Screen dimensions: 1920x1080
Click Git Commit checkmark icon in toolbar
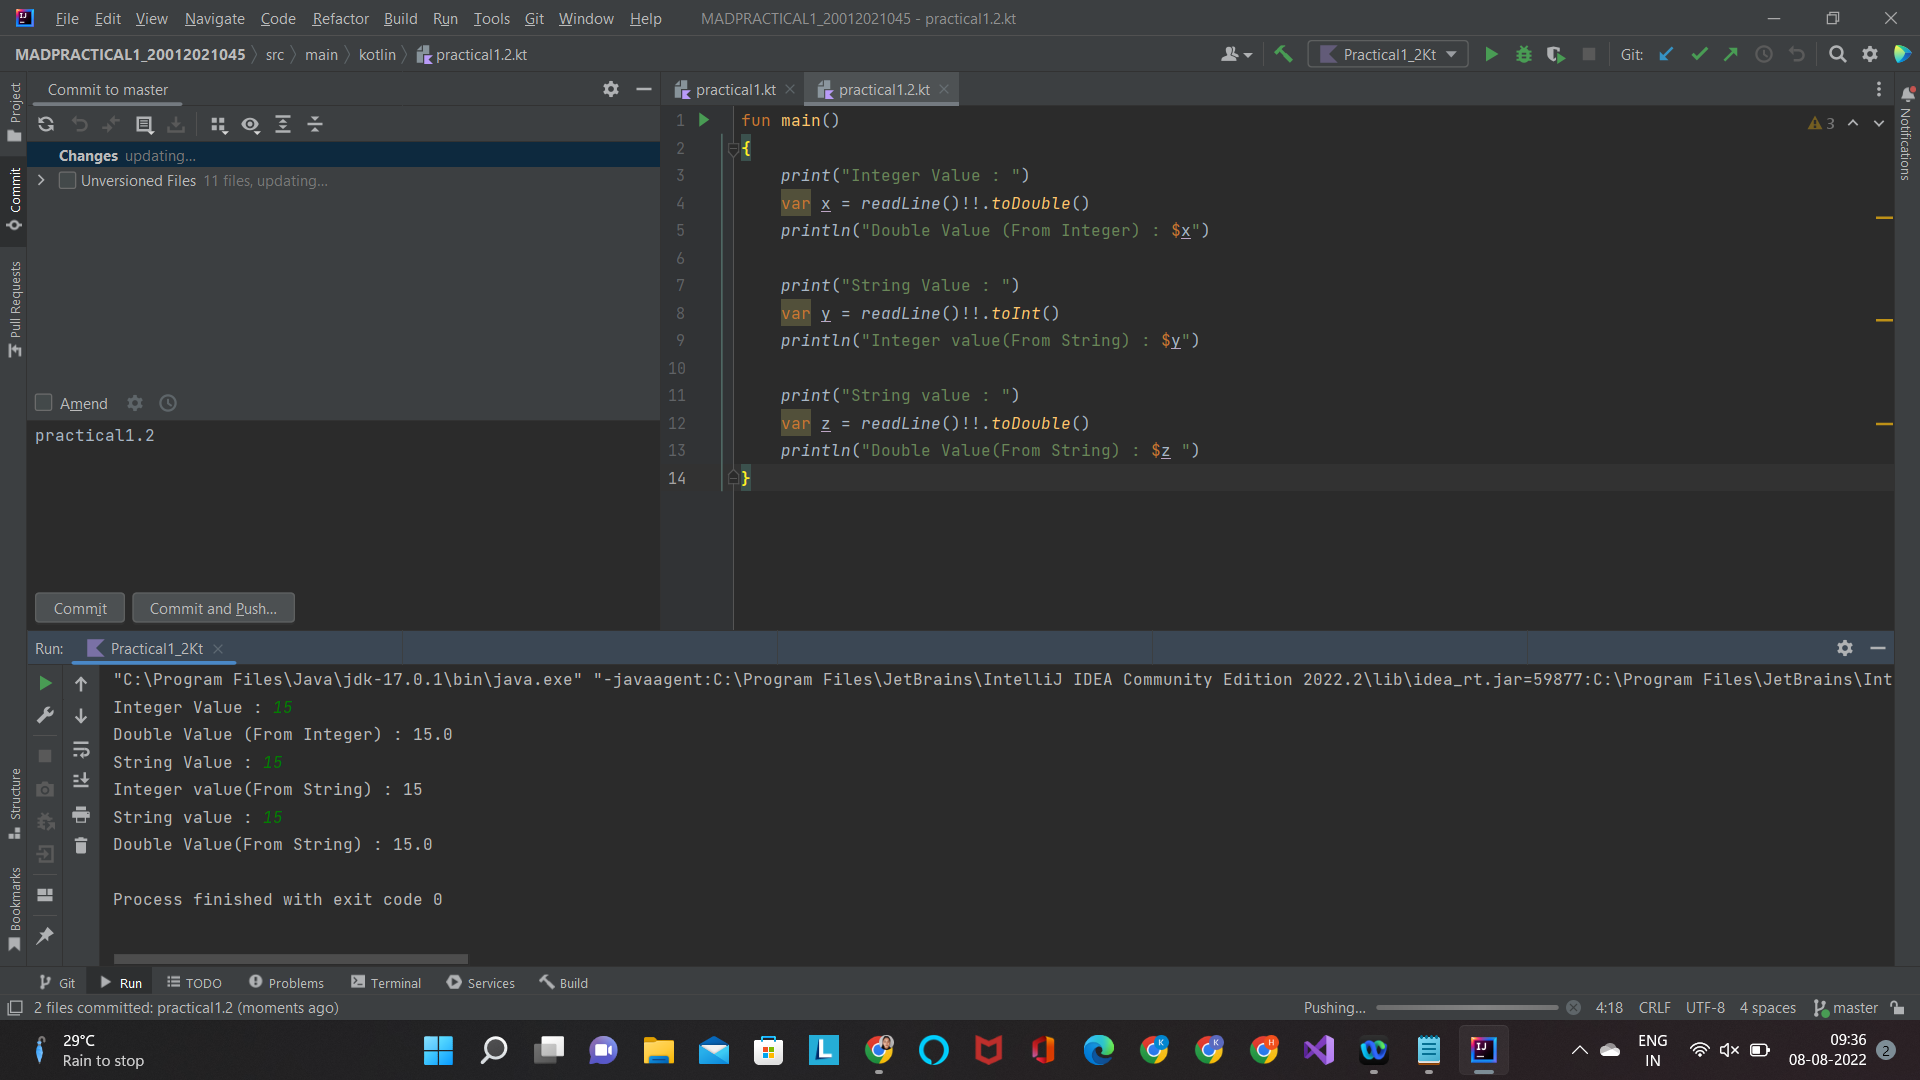[x=1699, y=54]
